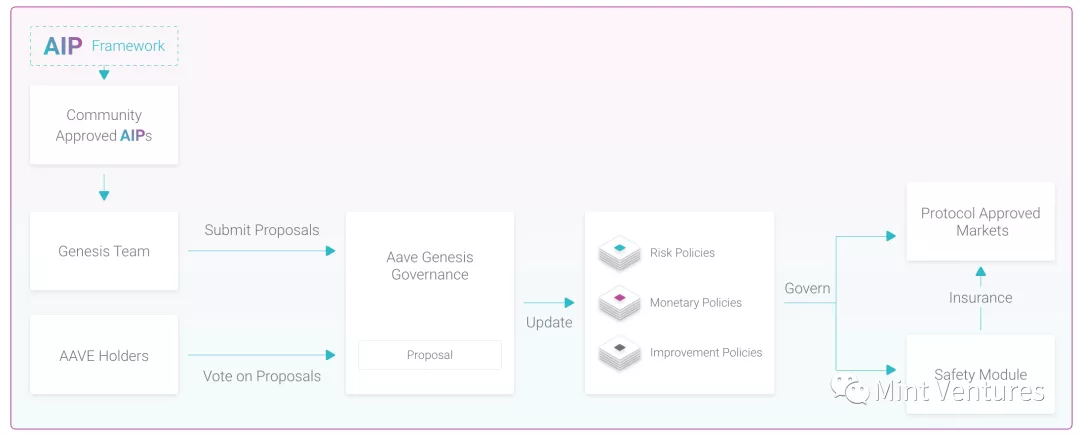Click the AIP Framework logo box
The width and height of the screenshot is (1080, 436).
pos(104,46)
